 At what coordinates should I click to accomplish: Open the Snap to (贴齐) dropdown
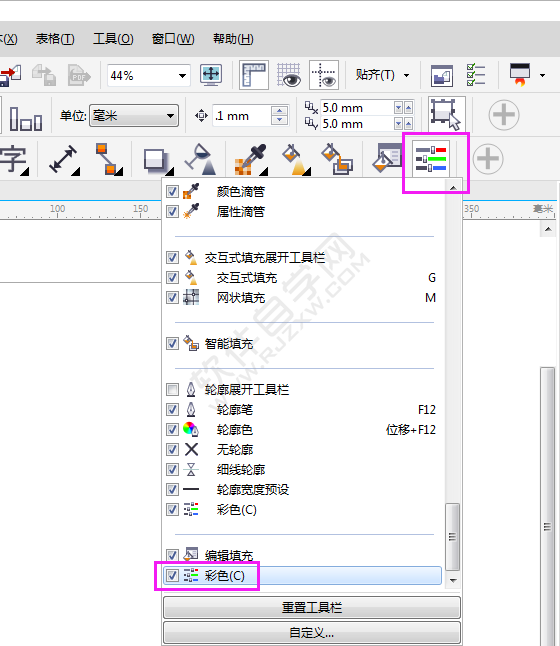[x=382, y=75]
